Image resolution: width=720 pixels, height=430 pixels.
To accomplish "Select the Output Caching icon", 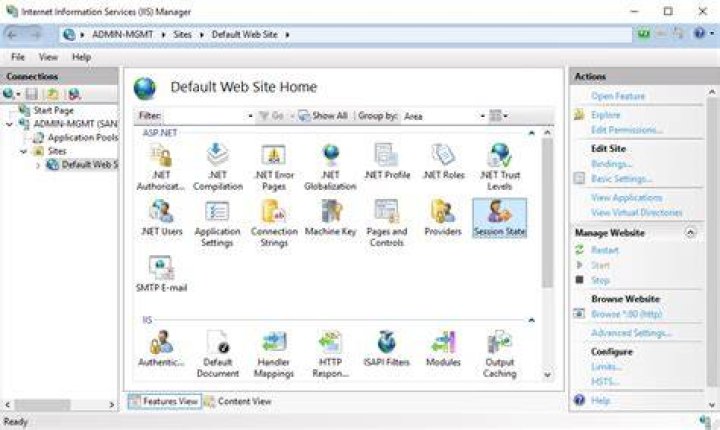I will click(500, 354).
